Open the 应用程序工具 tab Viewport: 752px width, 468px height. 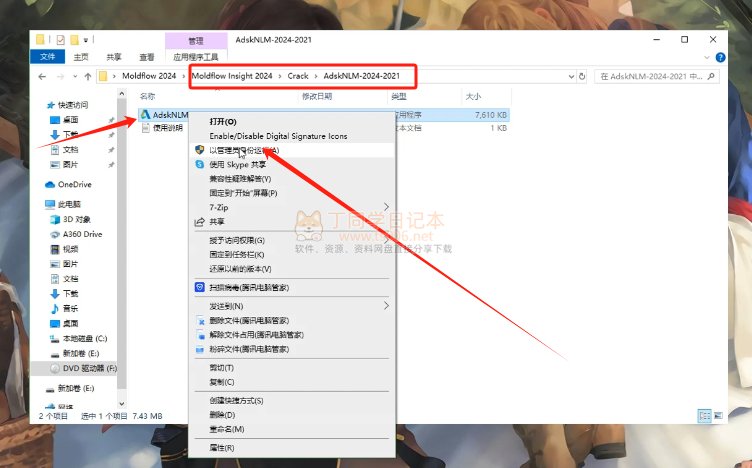[x=196, y=57]
